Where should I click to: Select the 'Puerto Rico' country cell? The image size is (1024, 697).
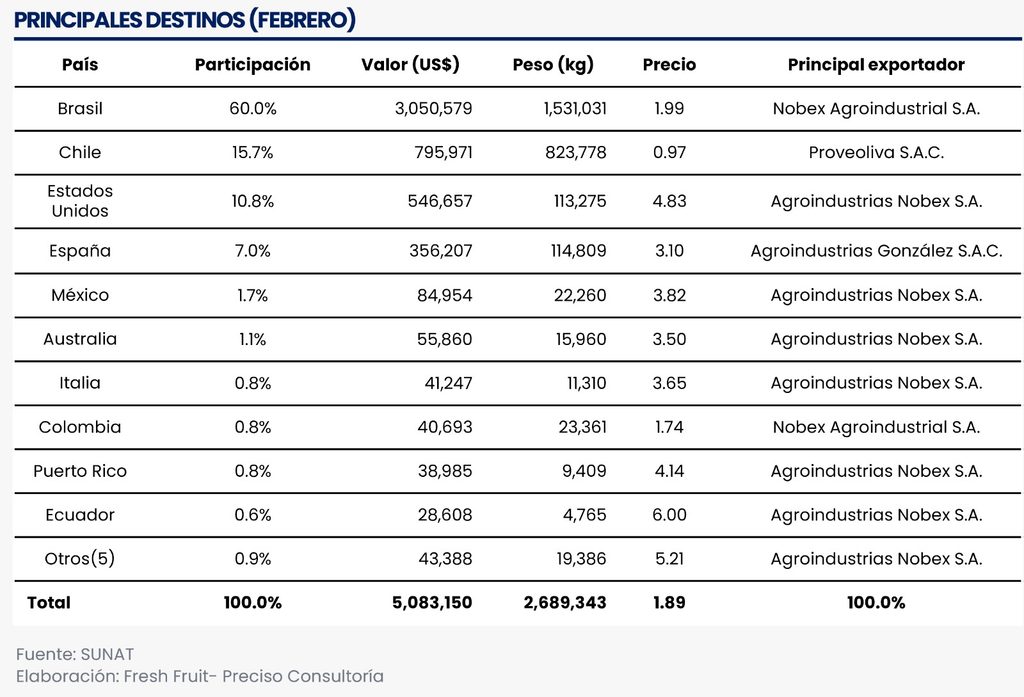pos(80,471)
